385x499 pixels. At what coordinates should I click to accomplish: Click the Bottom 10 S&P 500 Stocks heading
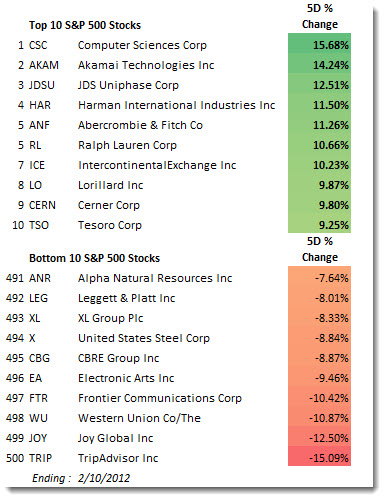[x=95, y=258]
